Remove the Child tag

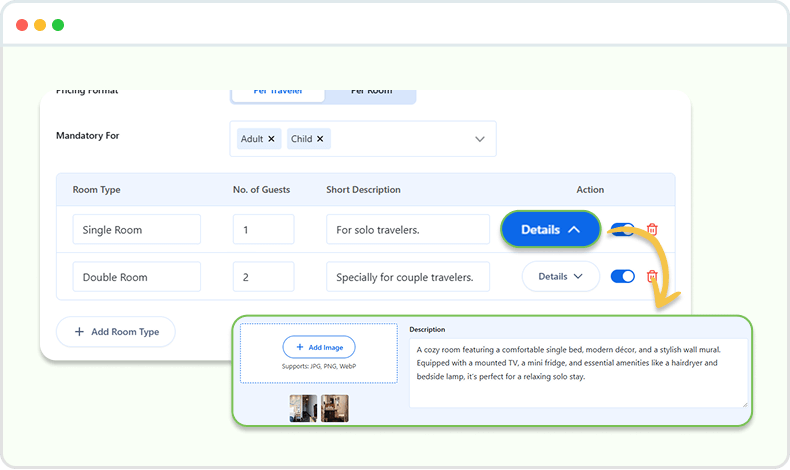[x=320, y=139]
